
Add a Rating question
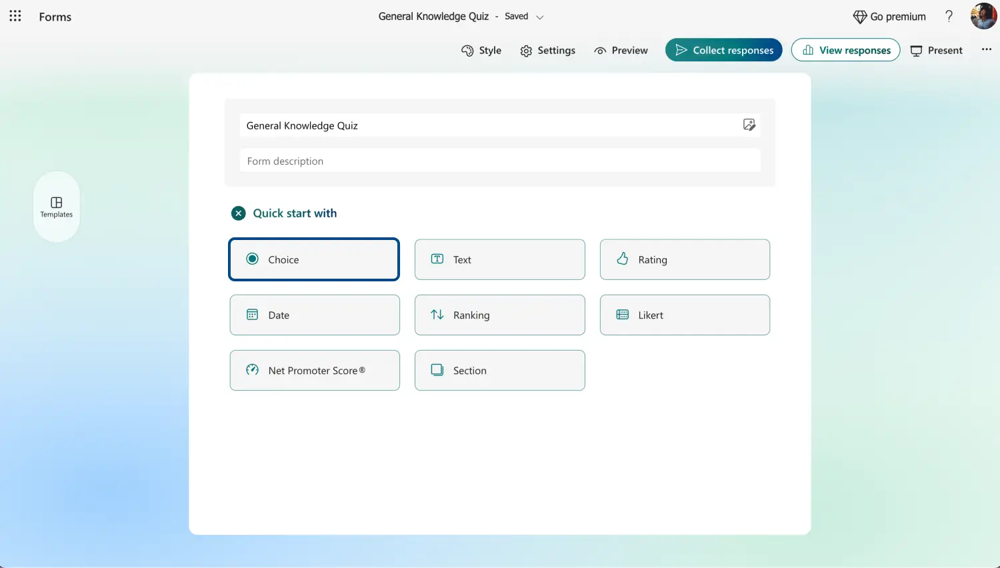684,259
